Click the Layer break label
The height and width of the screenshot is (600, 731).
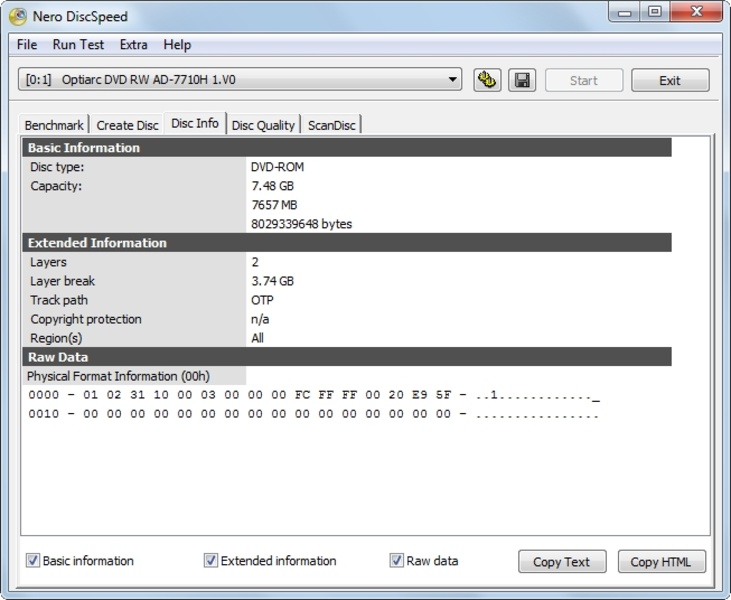(62, 281)
